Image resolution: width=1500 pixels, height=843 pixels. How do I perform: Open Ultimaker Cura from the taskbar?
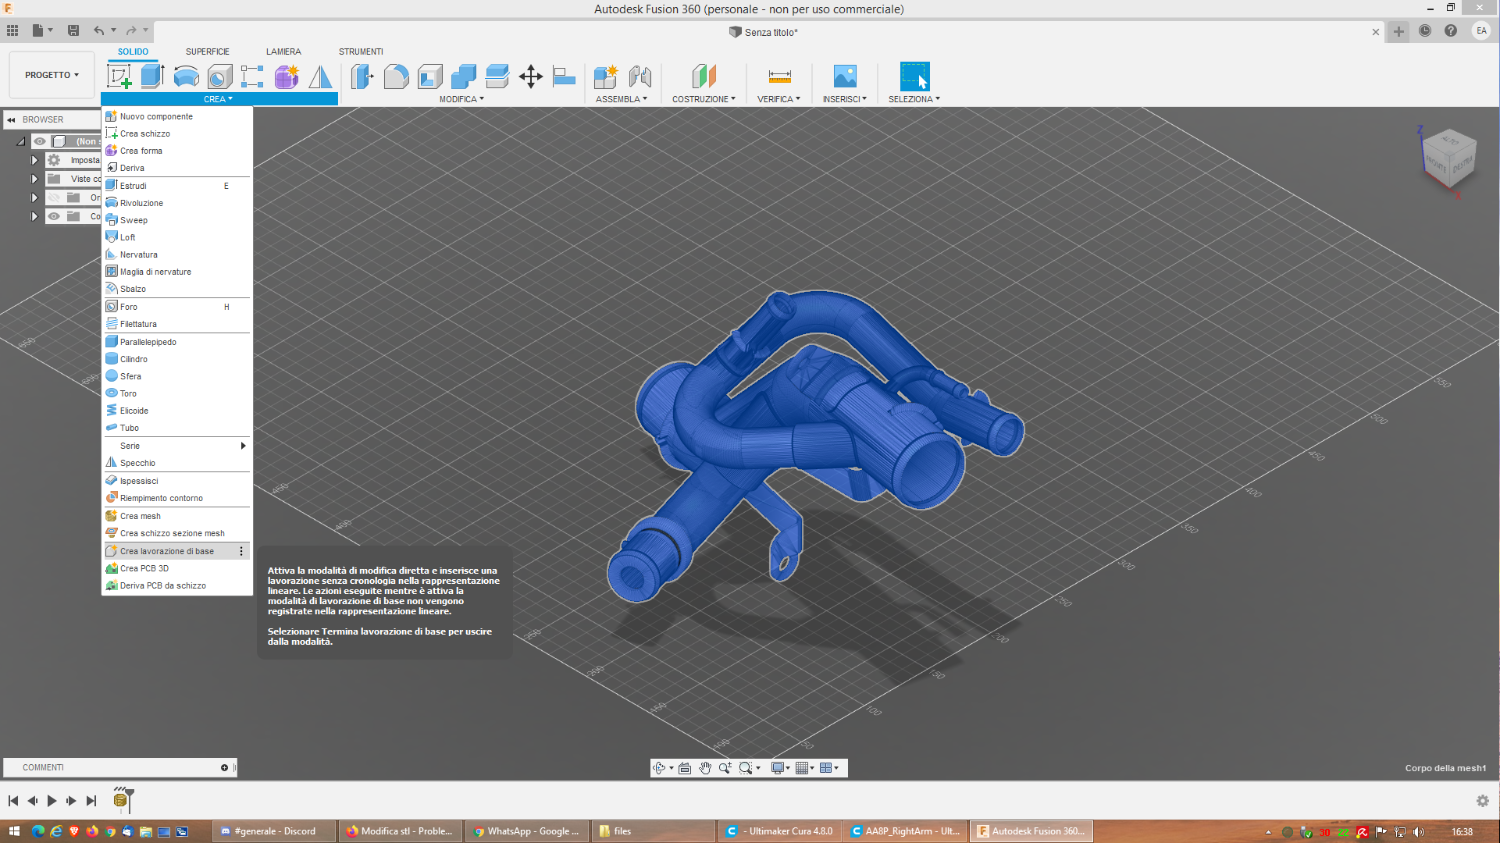pos(780,831)
